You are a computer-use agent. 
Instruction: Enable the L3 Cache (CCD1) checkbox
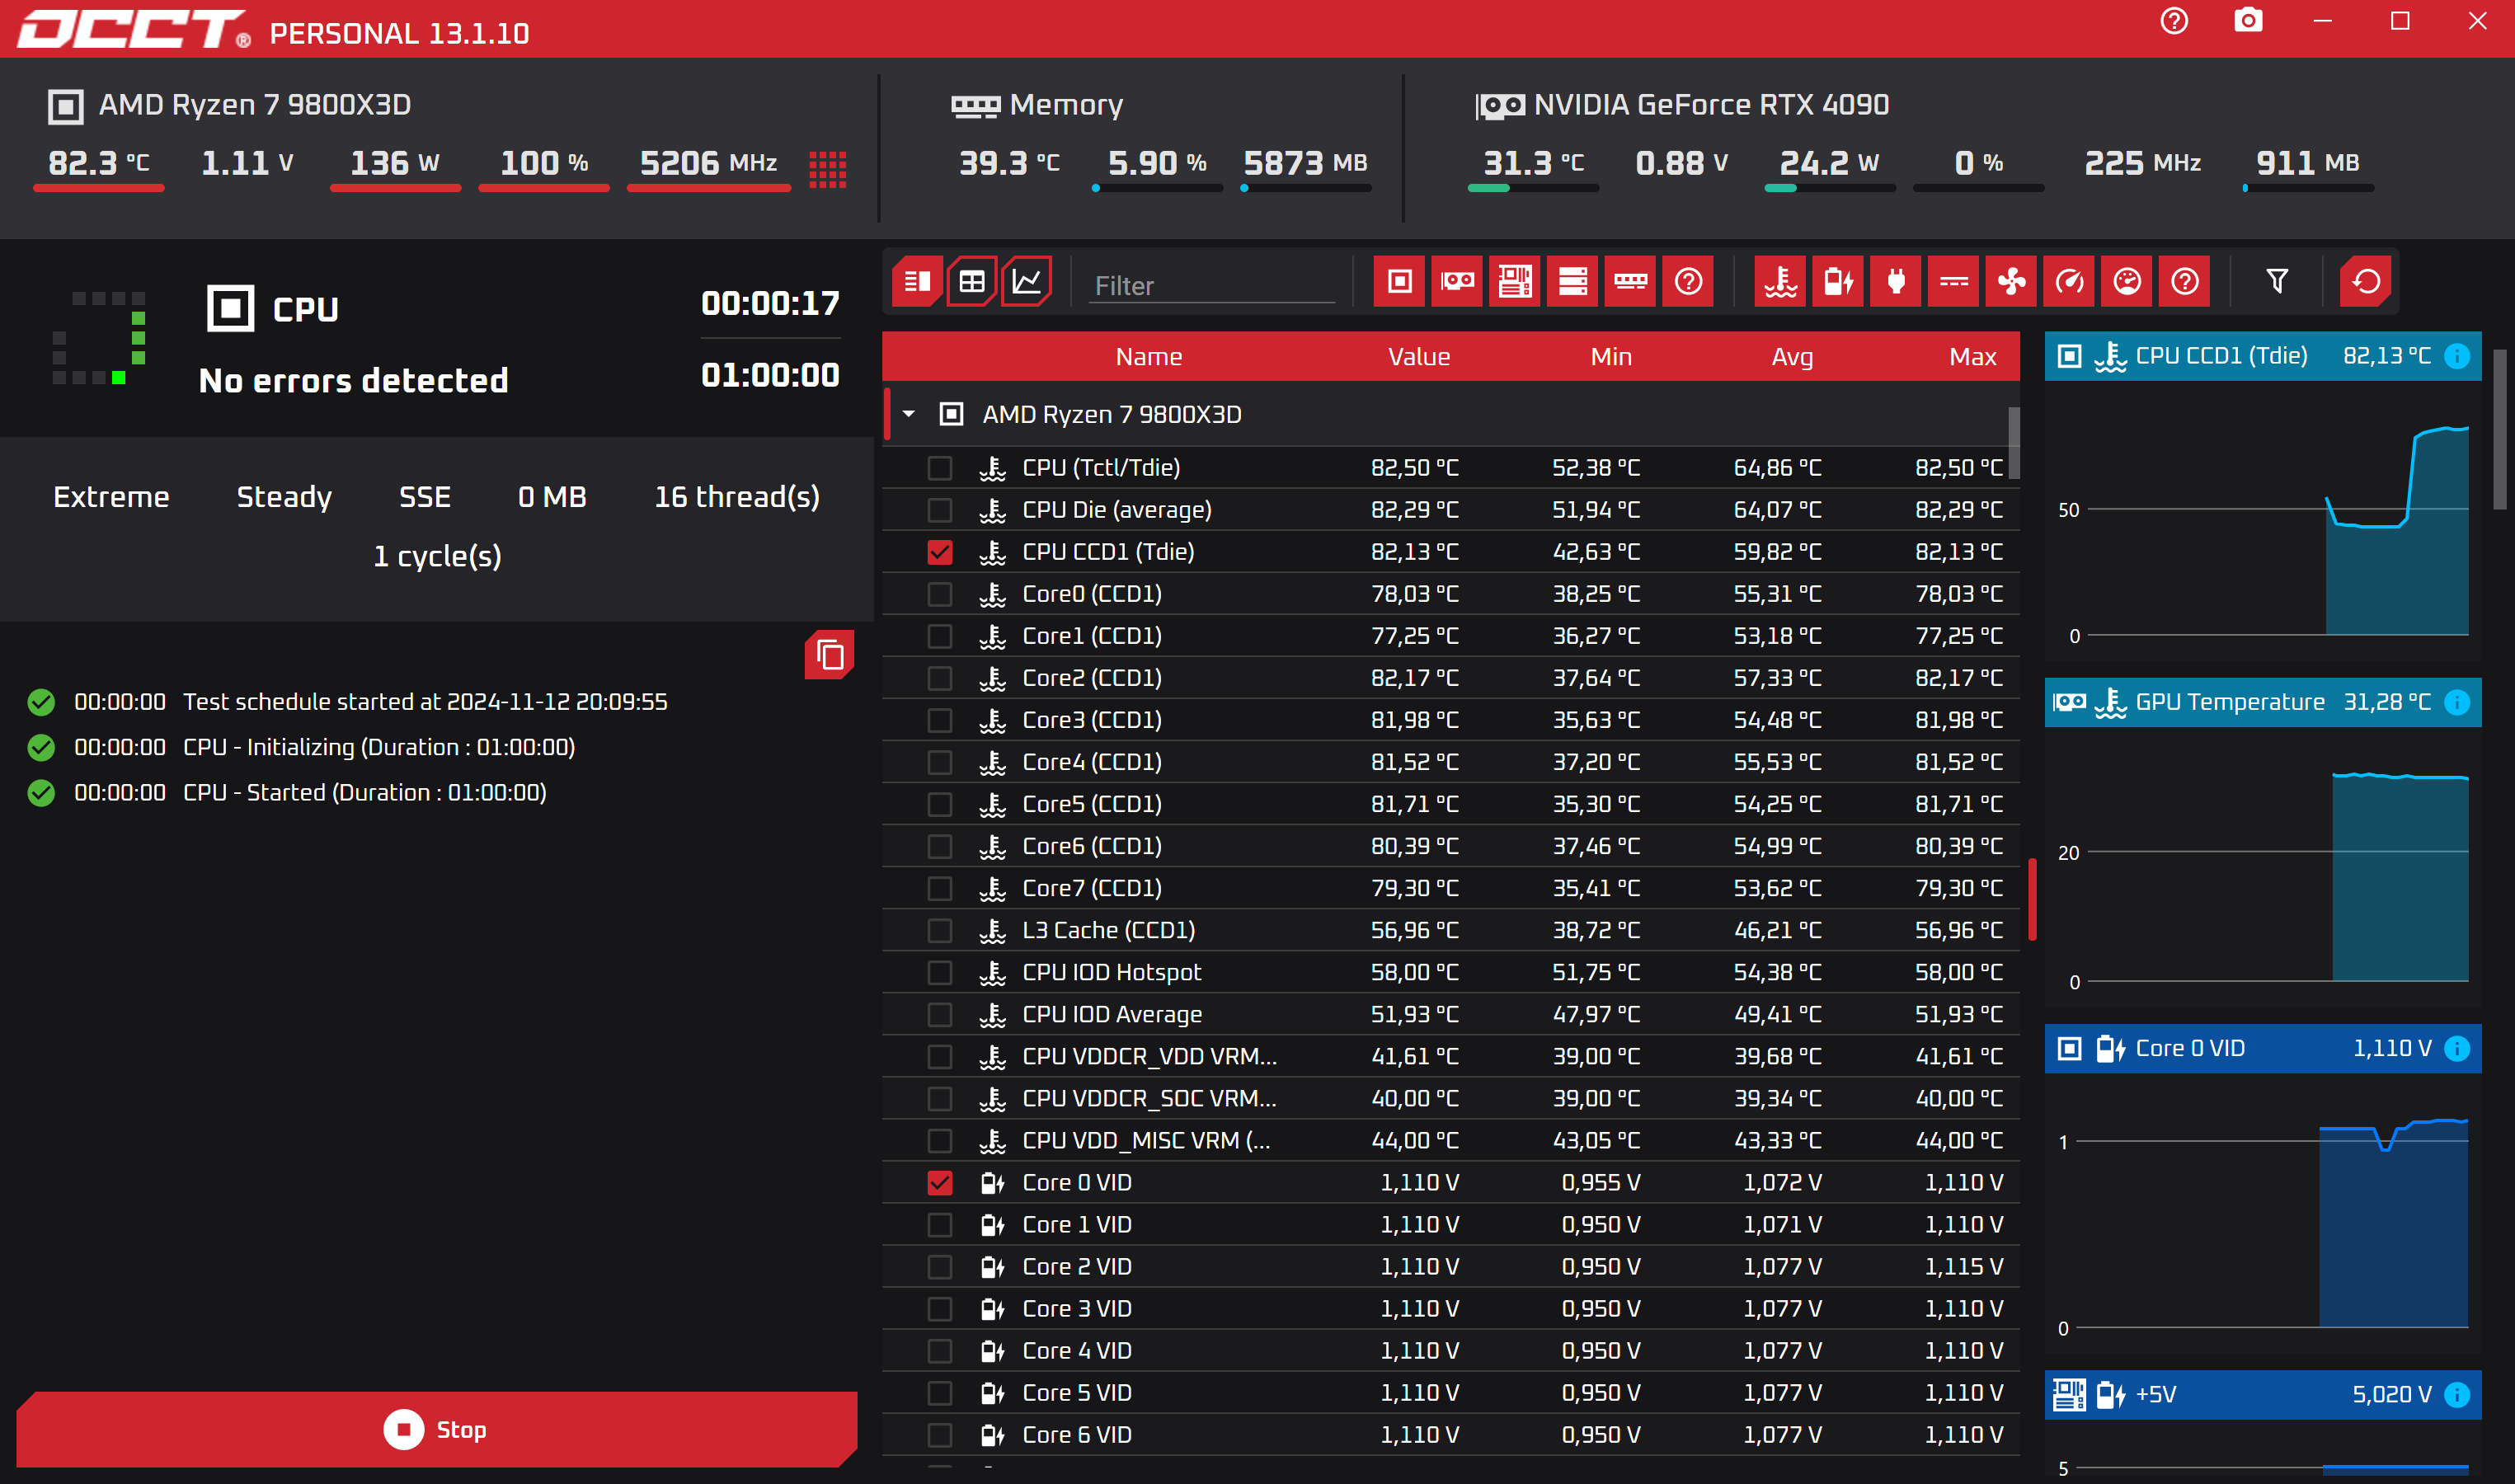[940, 931]
